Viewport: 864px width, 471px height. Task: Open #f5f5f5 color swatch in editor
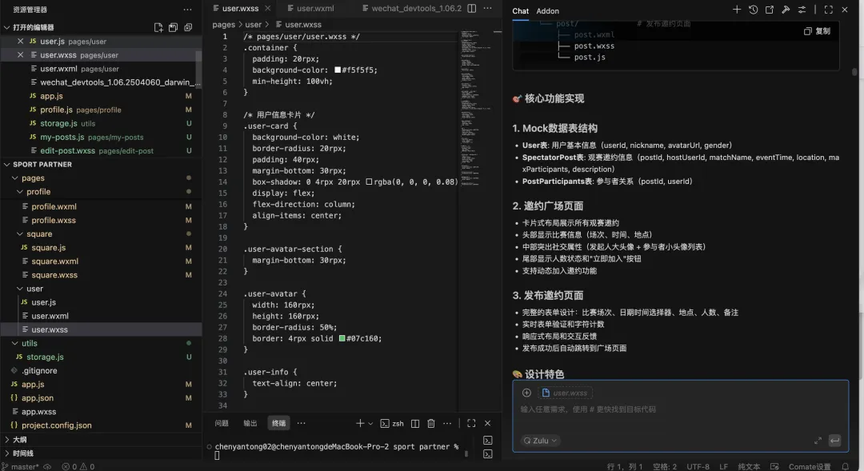[x=338, y=70]
